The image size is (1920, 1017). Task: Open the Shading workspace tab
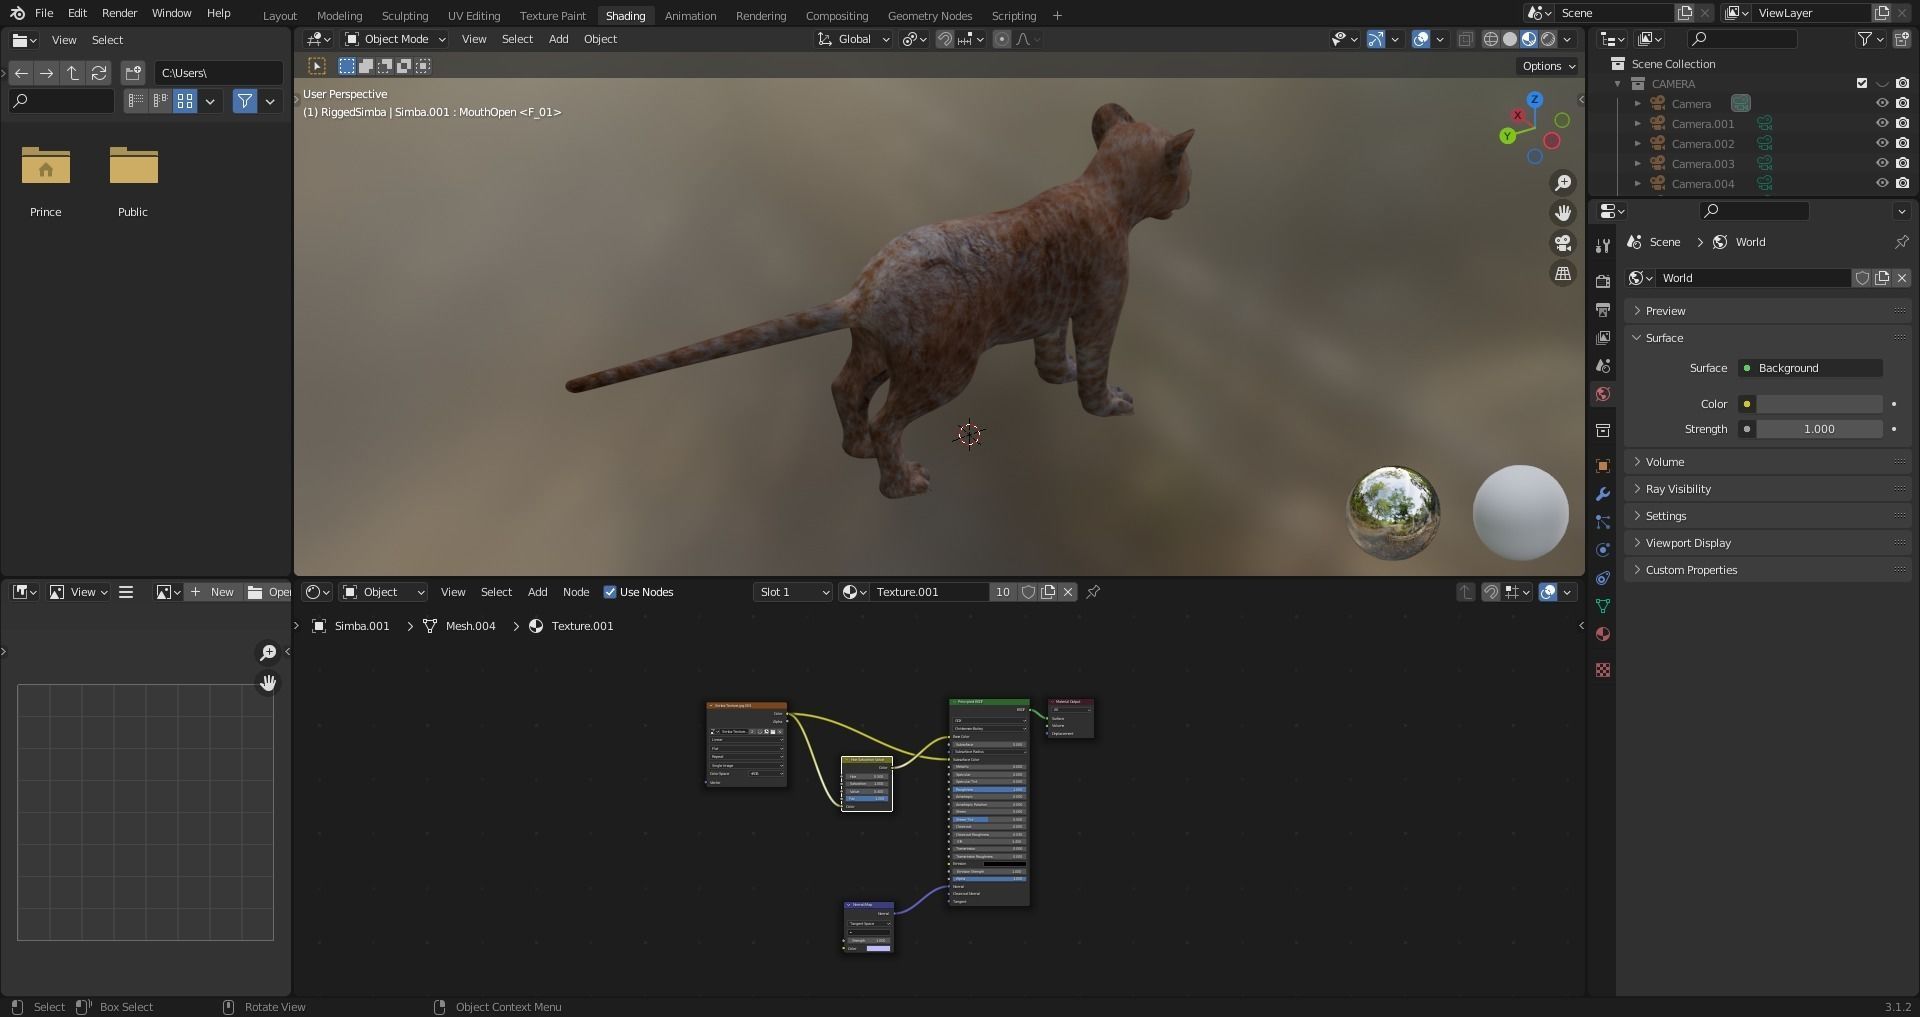(625, 16)
